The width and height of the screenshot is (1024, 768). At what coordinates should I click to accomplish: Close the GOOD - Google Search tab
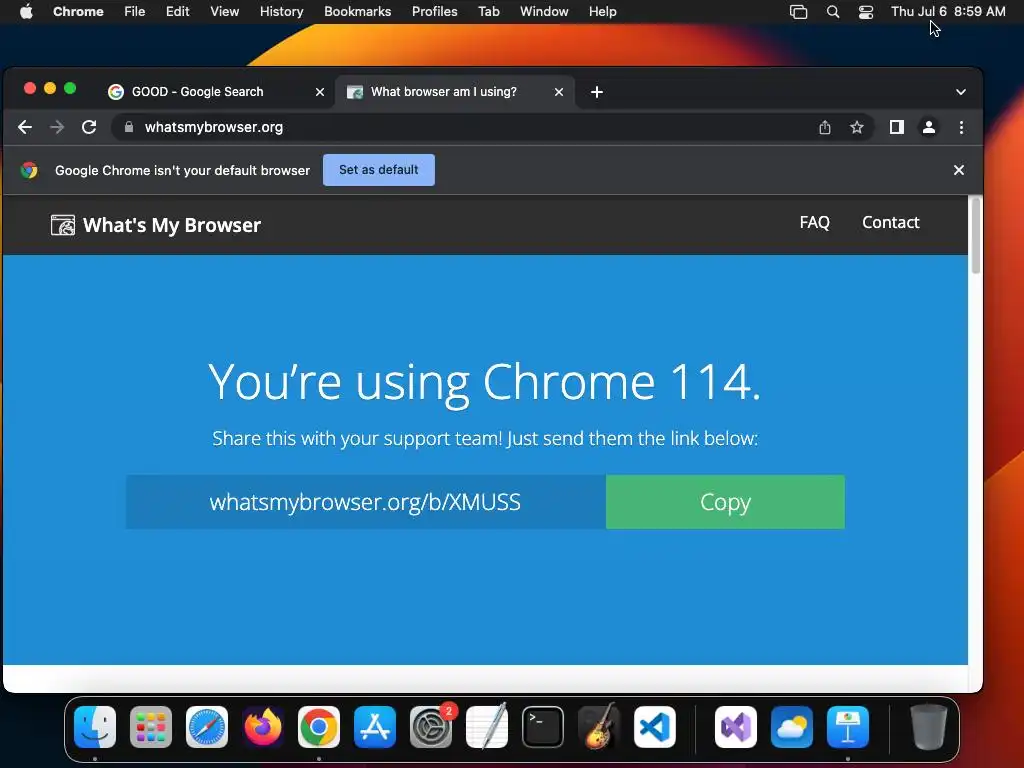click(x=320, y=92)
